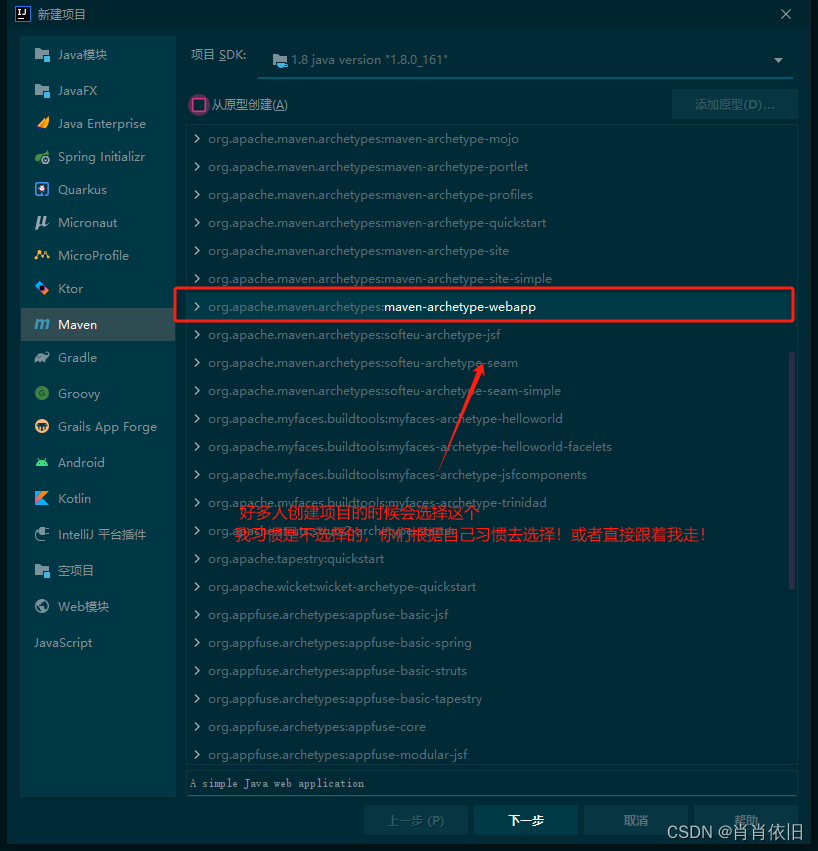Image resolution: width=818 pixels, height=851 pixels.
Task: Expand maven-archetype-profiles row chevron
Action: (x=197, y=195)
